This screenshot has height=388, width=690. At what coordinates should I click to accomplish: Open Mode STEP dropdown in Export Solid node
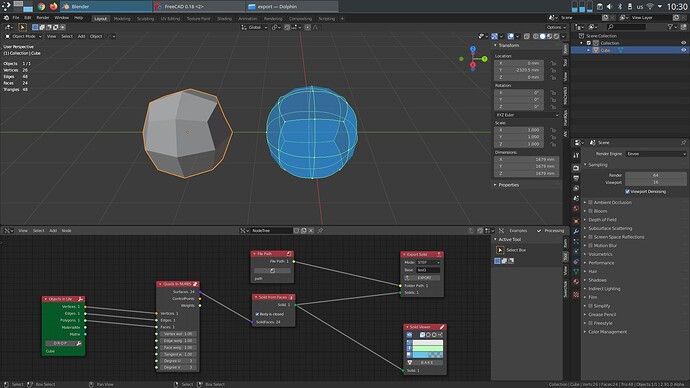pos(428,262)
